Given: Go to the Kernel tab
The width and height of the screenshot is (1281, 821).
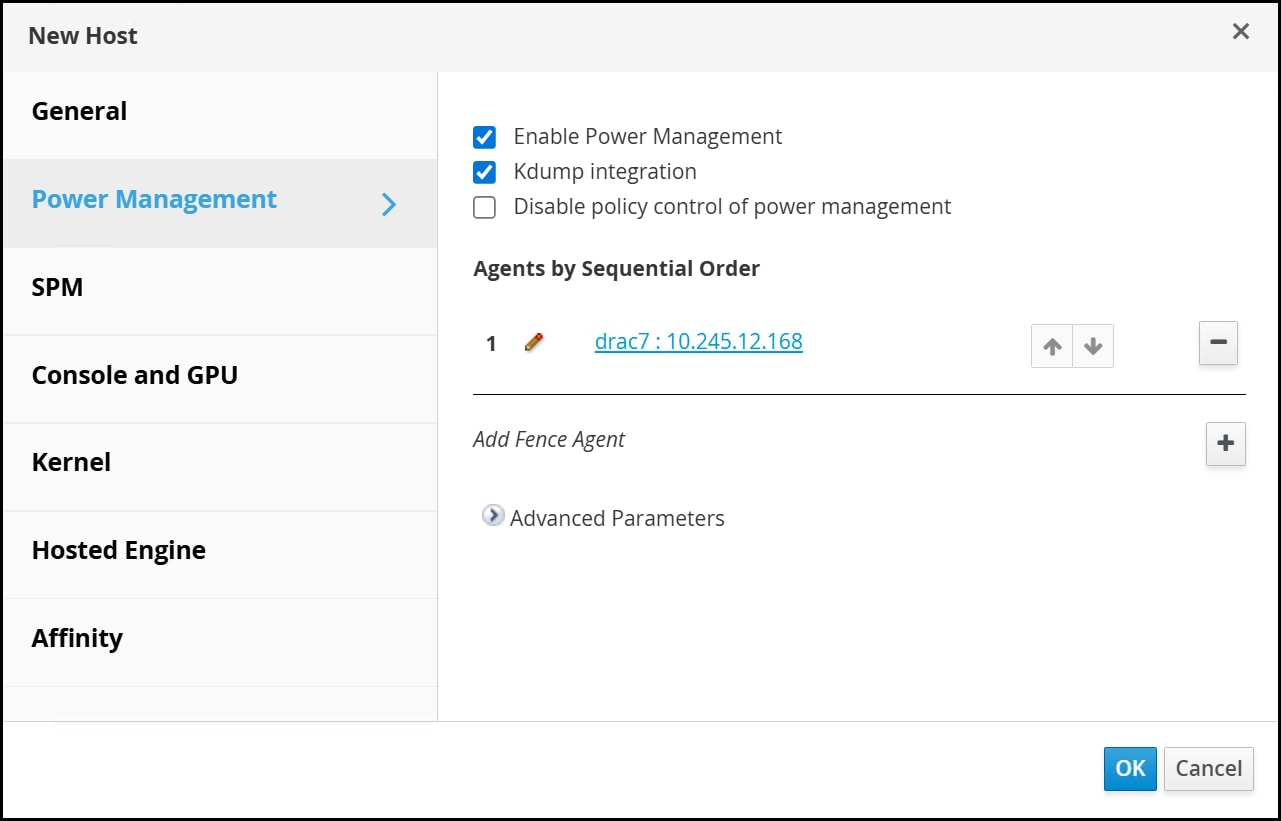Looking at the screenshot, I should tap(220, 466).
